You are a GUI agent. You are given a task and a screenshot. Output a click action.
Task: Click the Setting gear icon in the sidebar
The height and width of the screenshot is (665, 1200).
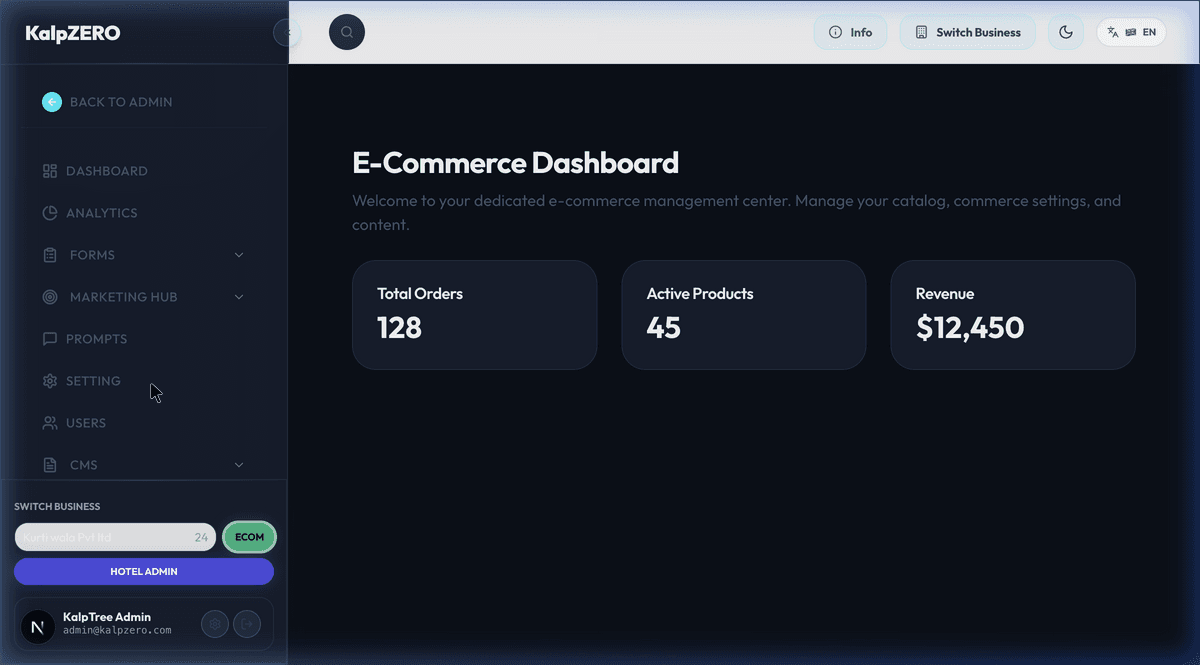pyautogui.click(x=50, y=381)
